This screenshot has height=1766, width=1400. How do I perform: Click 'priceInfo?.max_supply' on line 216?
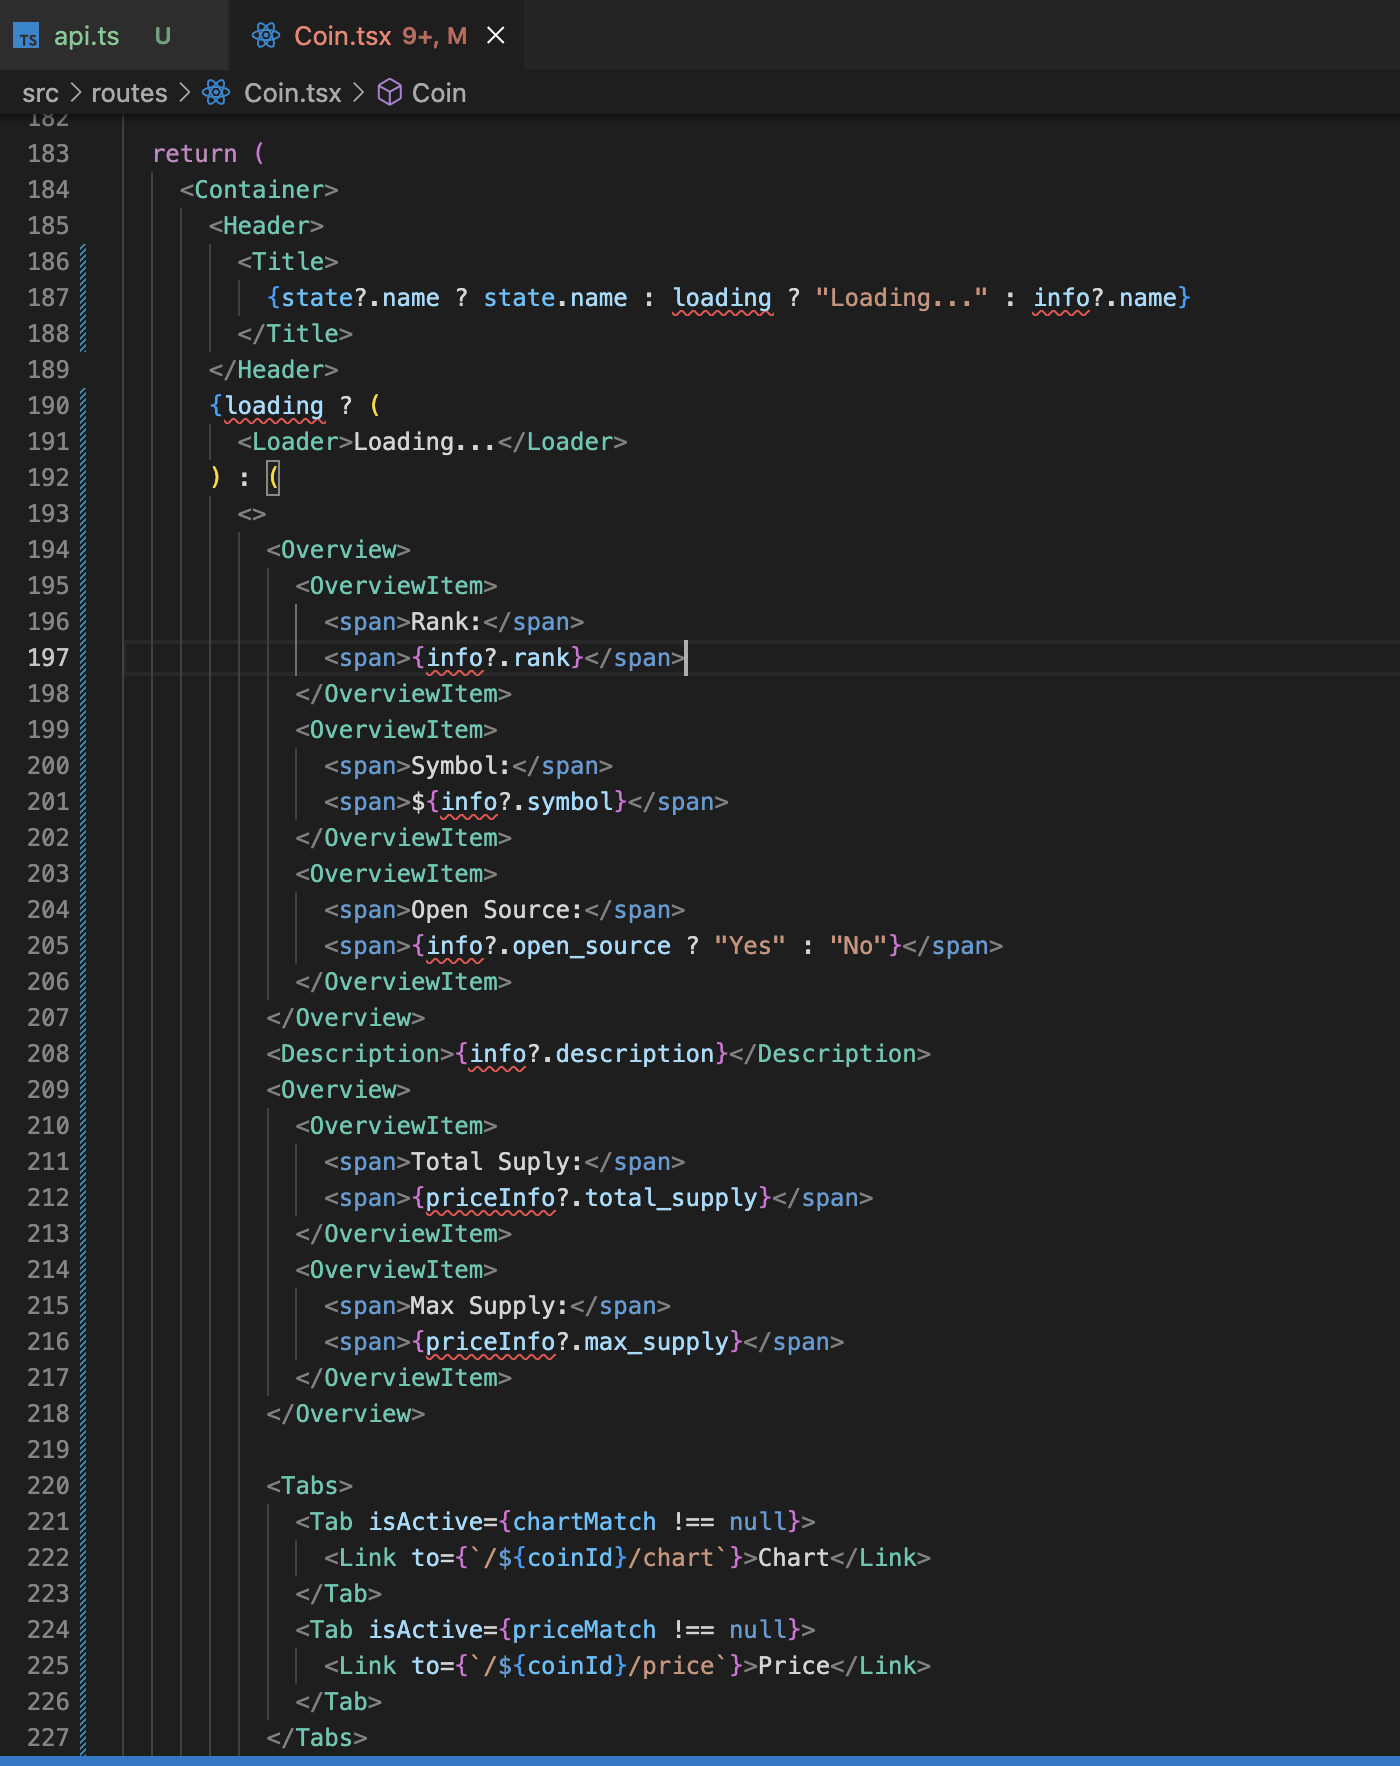[x=577, y=1342]
